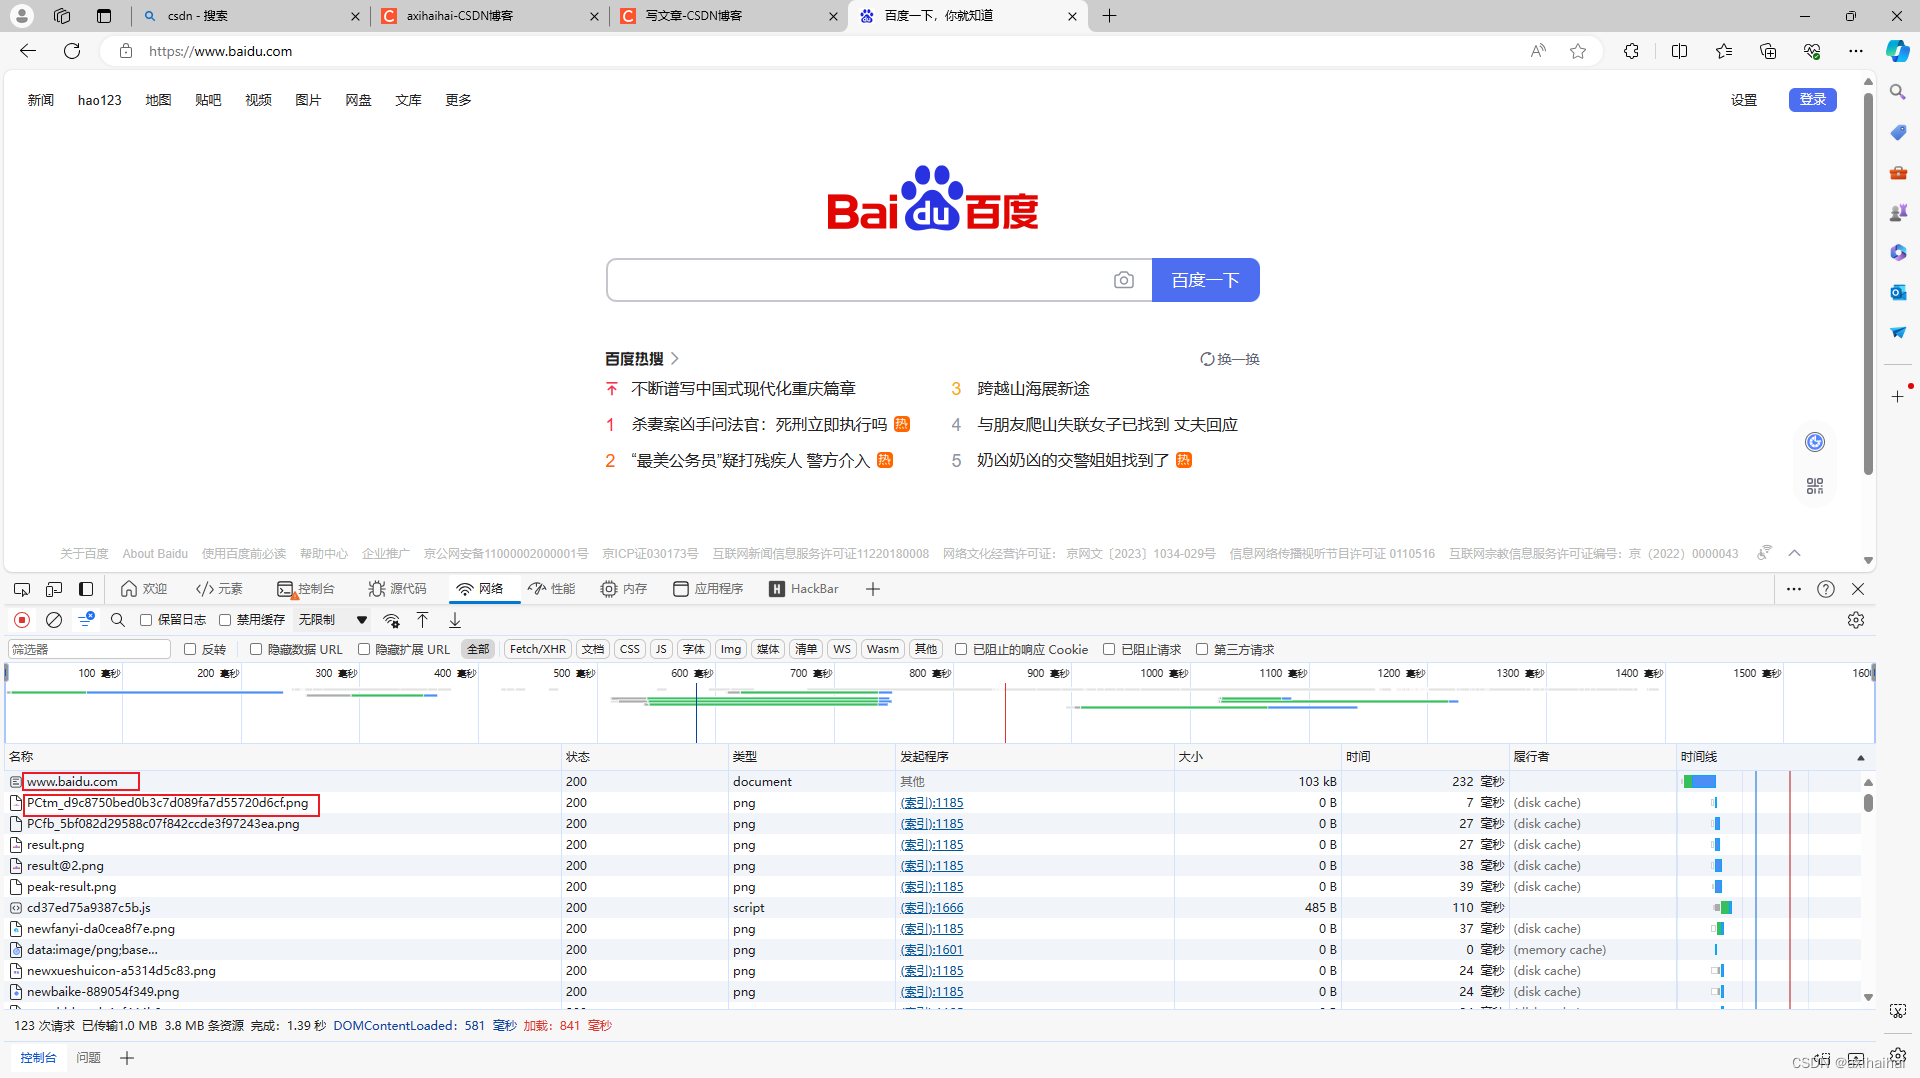Filter requests by Fetch/XHR
This screenshot has height=1078, width=1920.
538,649
